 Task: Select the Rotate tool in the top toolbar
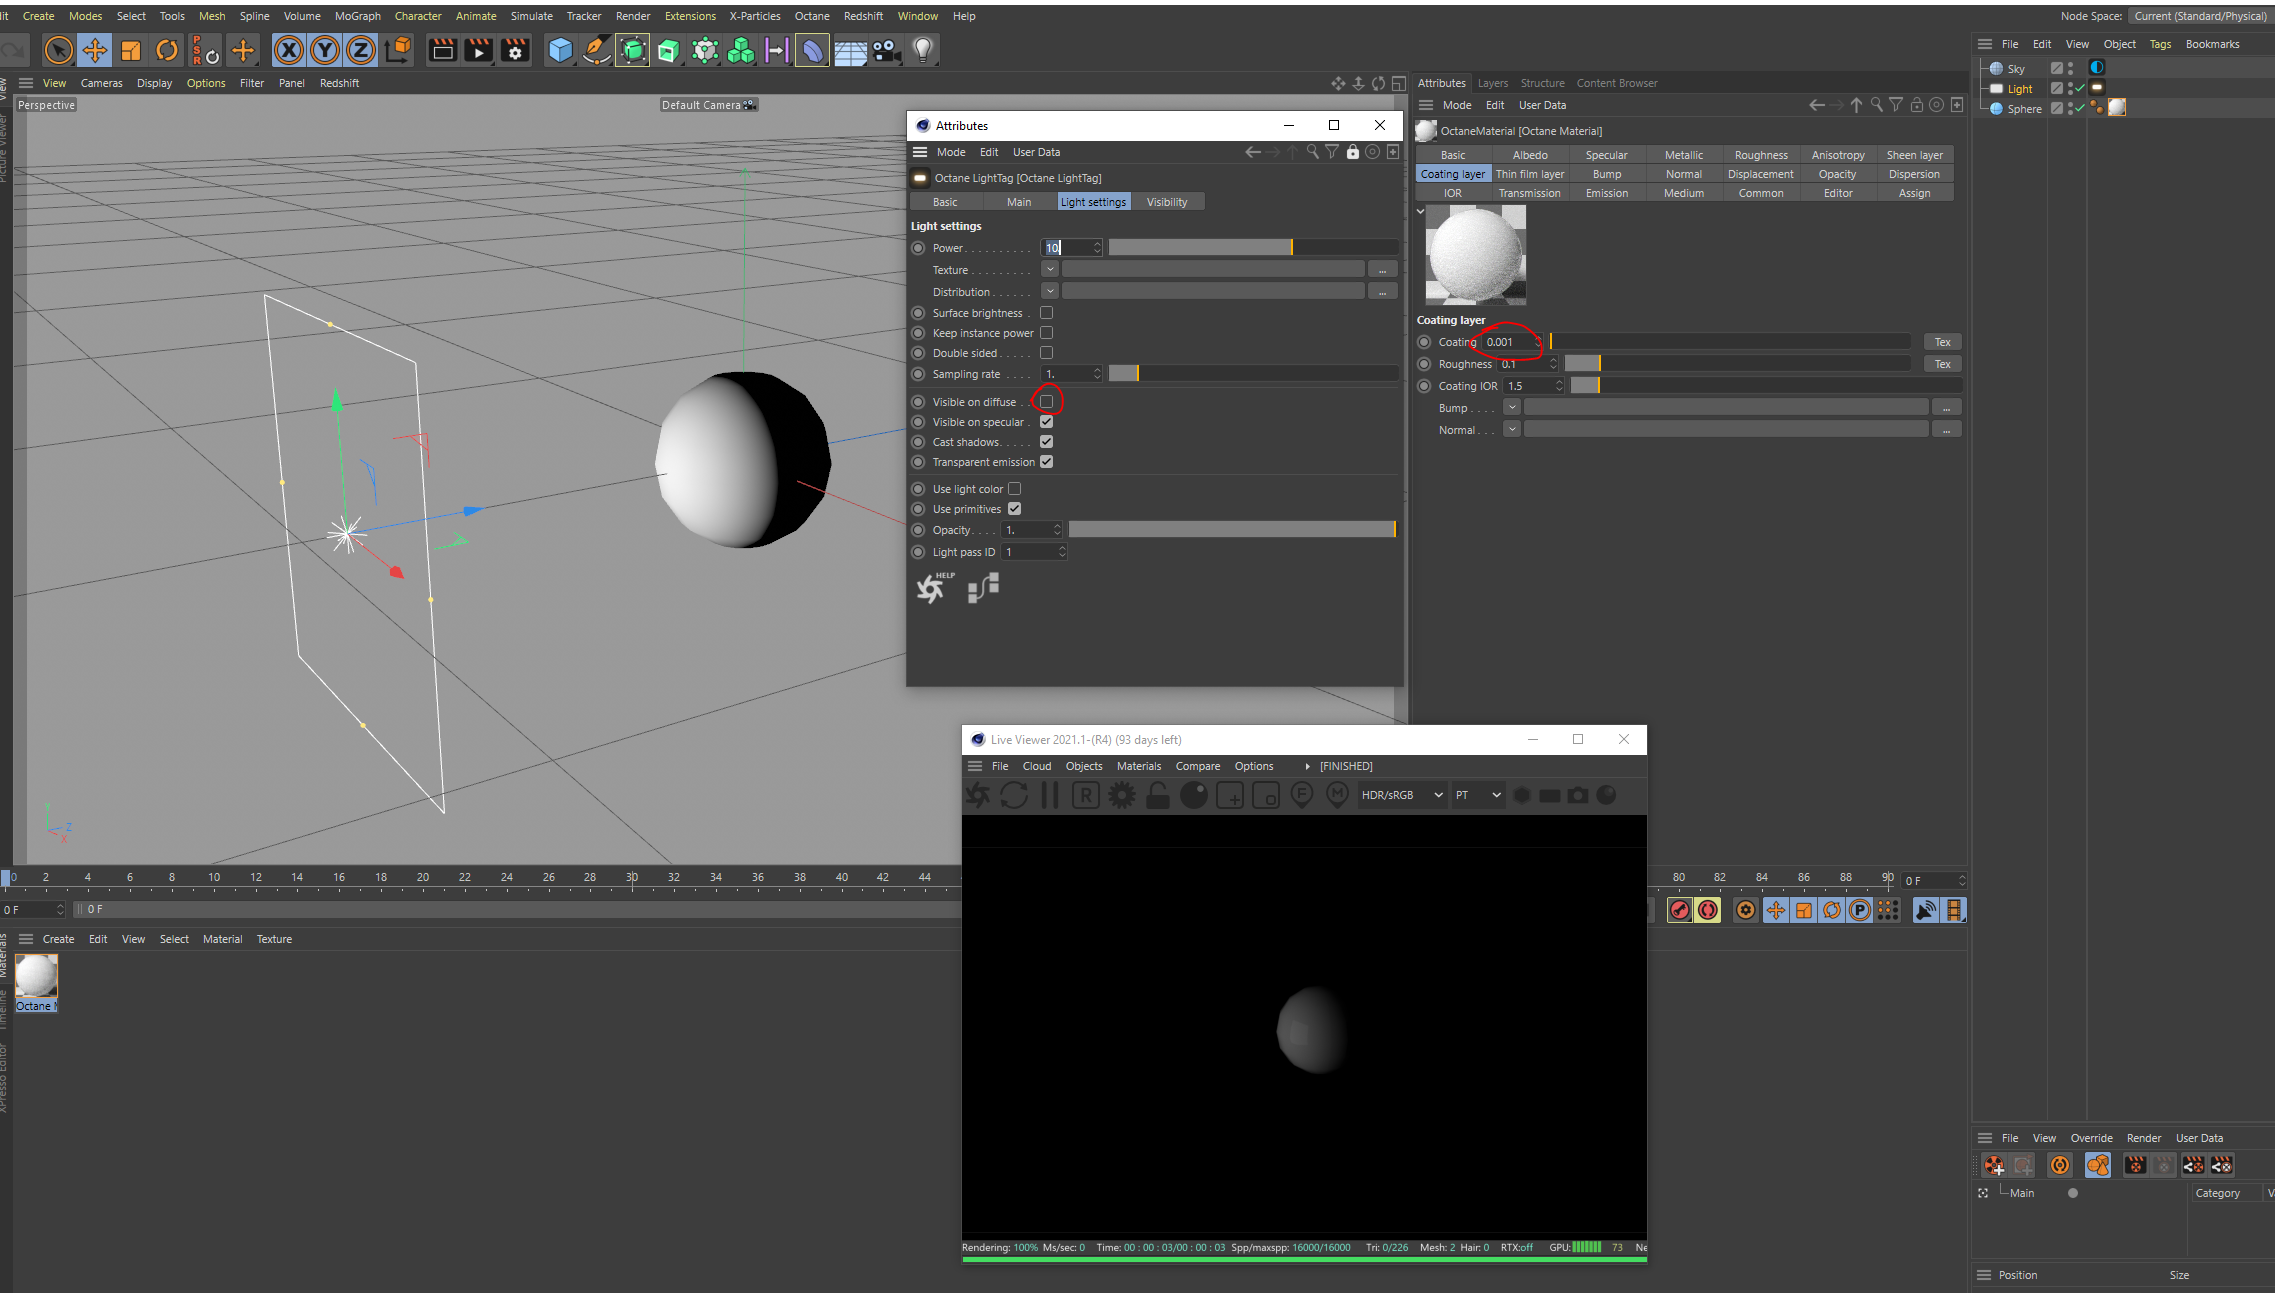pos(167,50)
